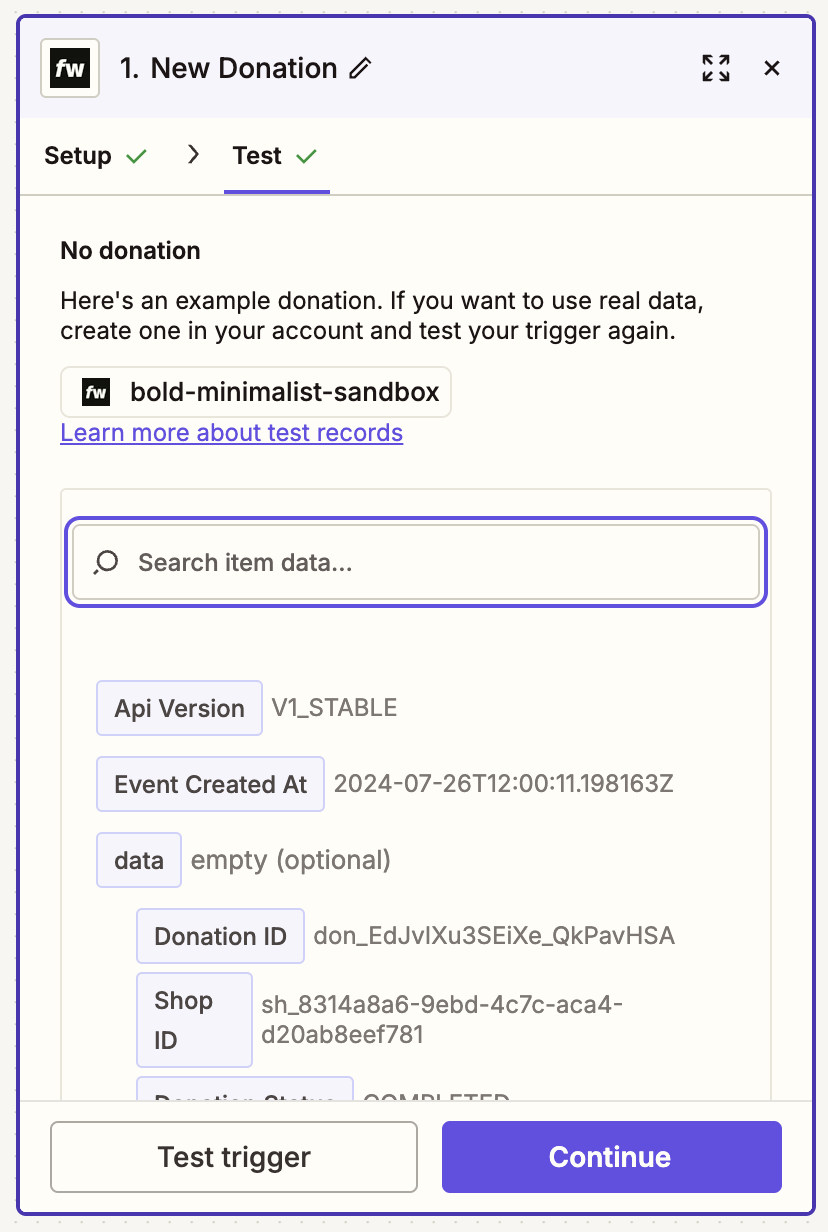This screenshot has width=828, height=1232.
Task: Select the Shop ID field label
Action: pyautogui.click(x=194, y=1020)
